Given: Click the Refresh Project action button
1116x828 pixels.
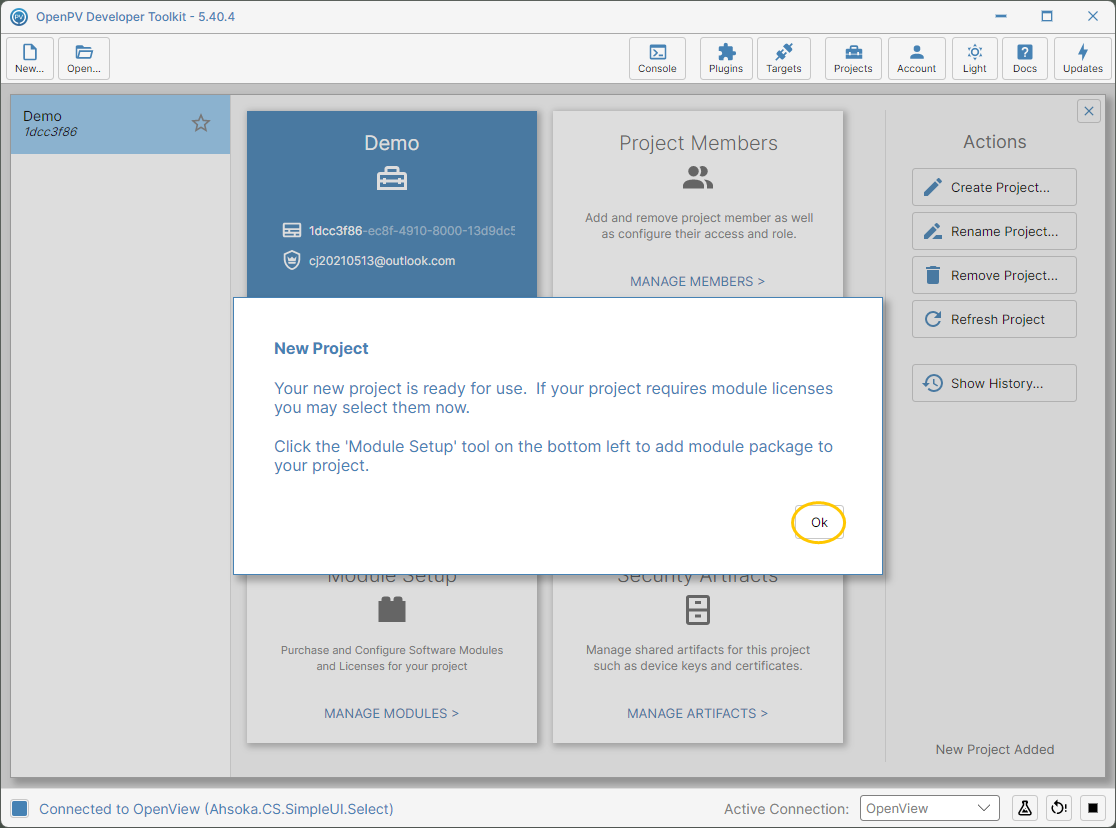Looking at the screenshot, I should [x=994, y=320].
